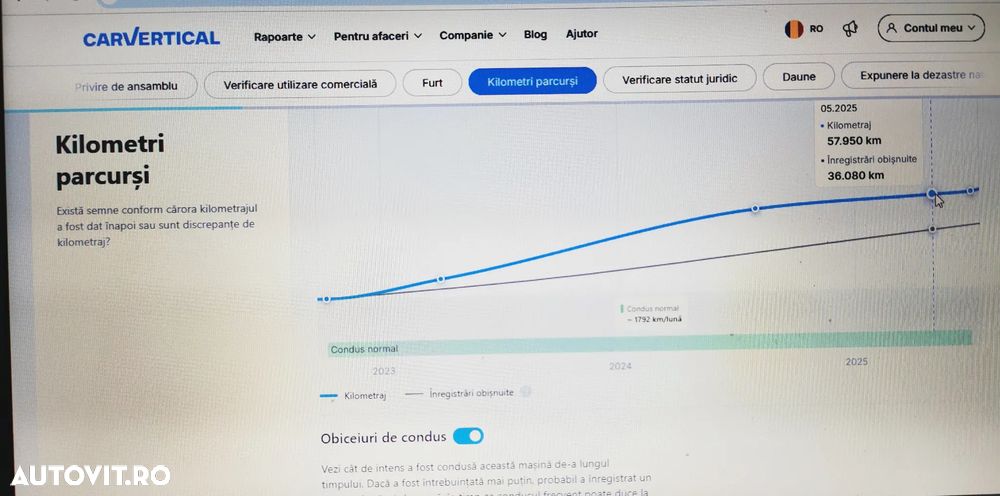1000x496 pixels.
Task: Switch to the Privire de ansamblu tab
Action: (x=126, y=86)
